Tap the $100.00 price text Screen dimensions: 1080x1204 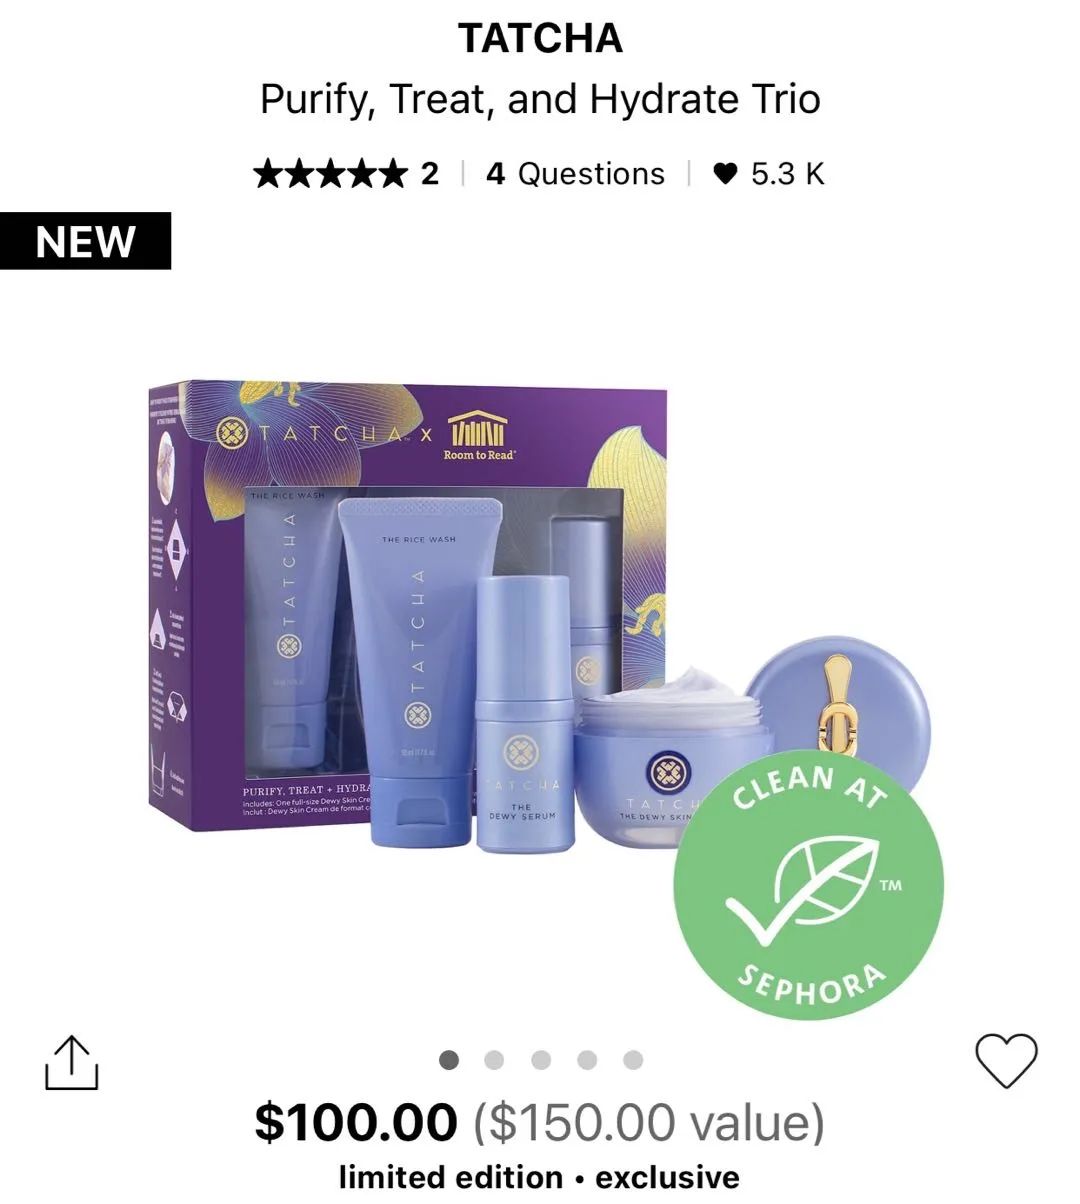(x=356, y=1121)
